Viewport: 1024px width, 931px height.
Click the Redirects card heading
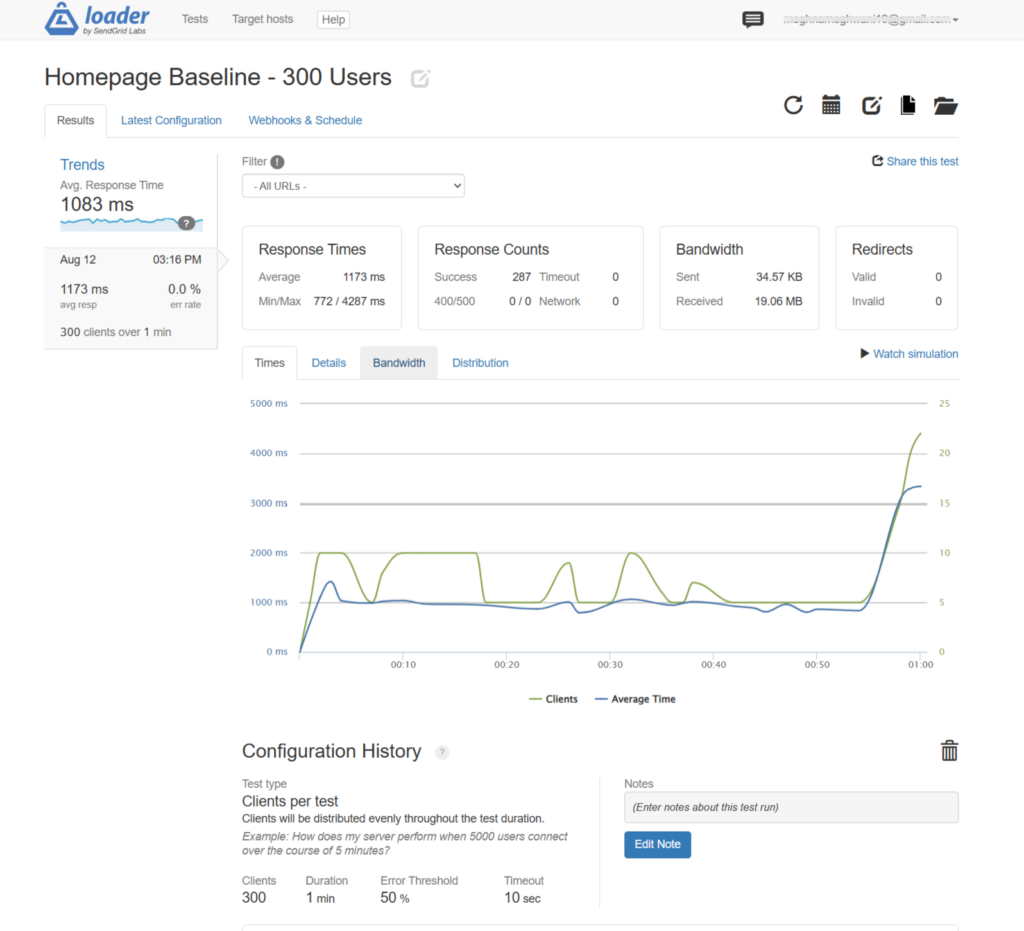pyautogui.click(x=882, y=249)
